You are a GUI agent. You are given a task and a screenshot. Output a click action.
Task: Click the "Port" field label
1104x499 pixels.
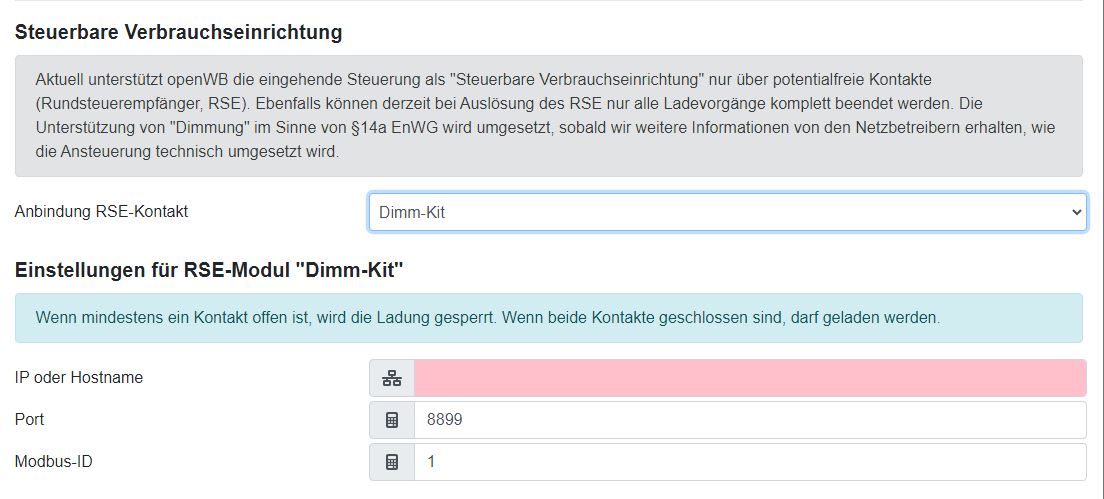click(x=30, y=420)
